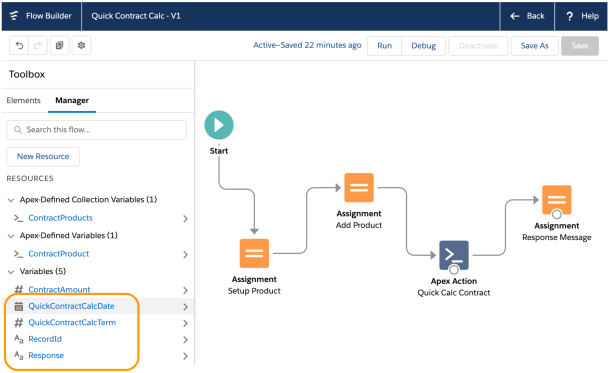Expand QuickContractCalcDate details chevron
This screenshot has width=611, height=373.
click(x=185, y=307)
